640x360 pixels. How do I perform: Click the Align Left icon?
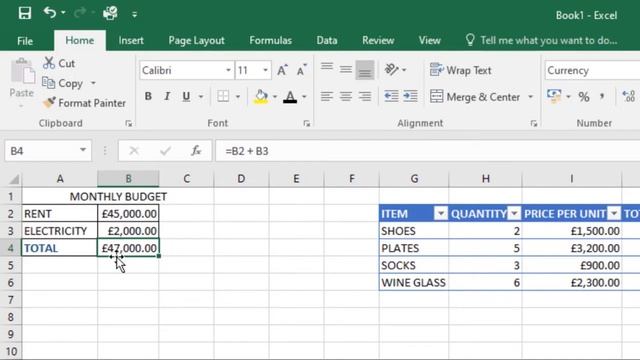327,96
